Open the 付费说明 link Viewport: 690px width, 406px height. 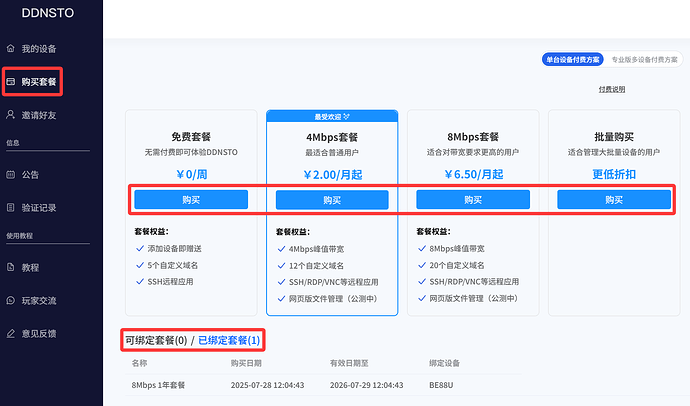click(x=611, y=90)
